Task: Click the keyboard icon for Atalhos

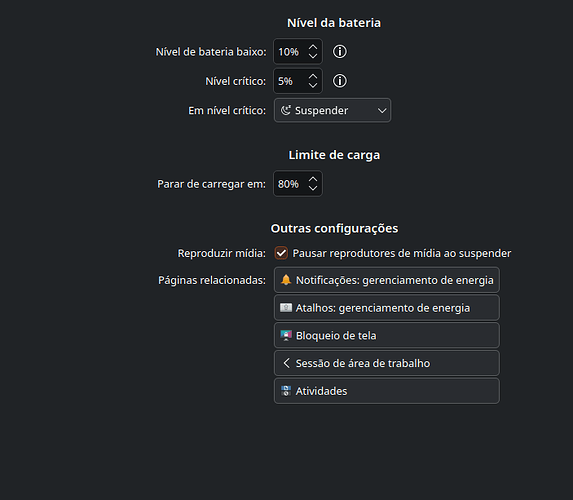Action: [286, 308]
